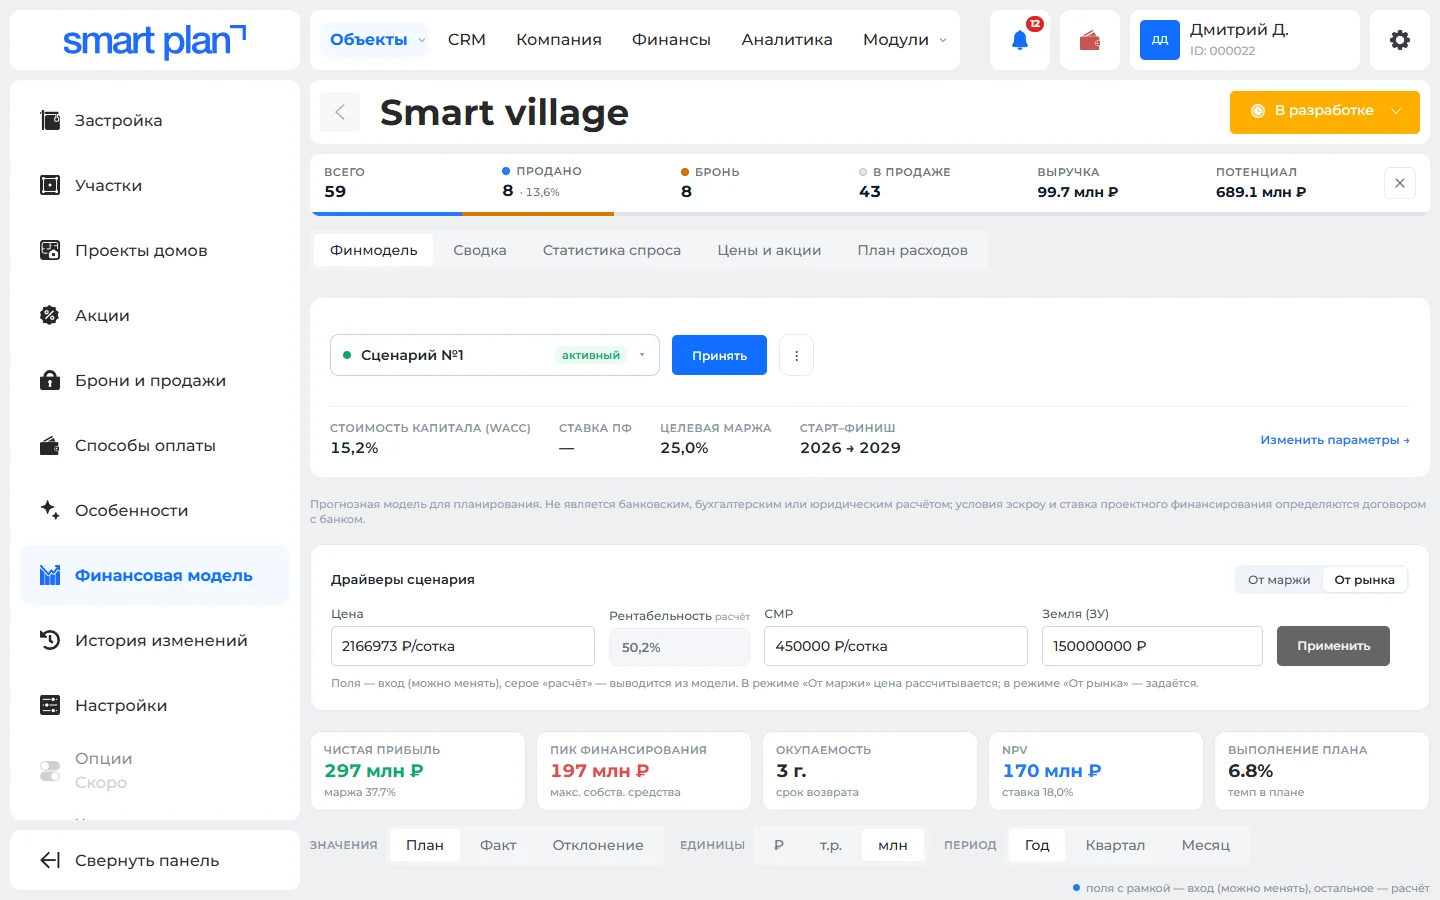Screen dimensions: 1440x900
Task: Switch to the План расходов tab
Action: (912, 250)
